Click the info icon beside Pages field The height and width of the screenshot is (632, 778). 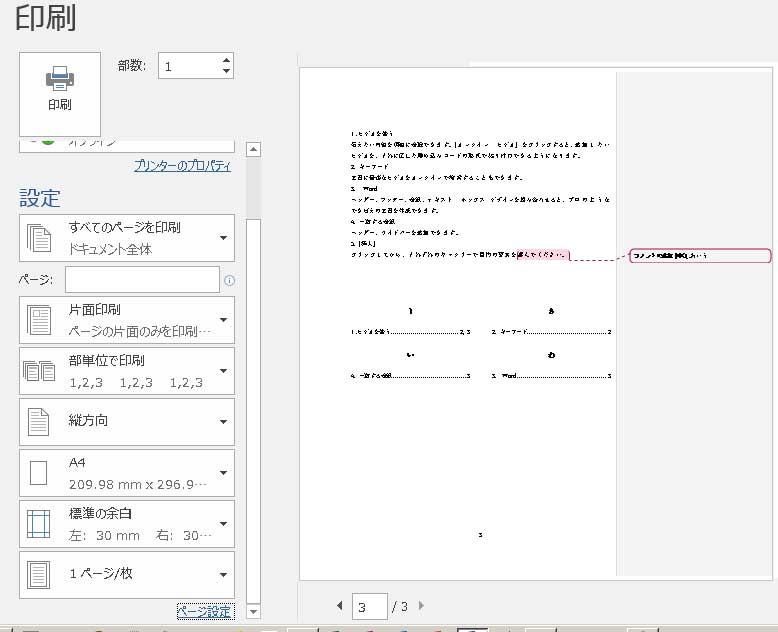[x=230, y=280]
